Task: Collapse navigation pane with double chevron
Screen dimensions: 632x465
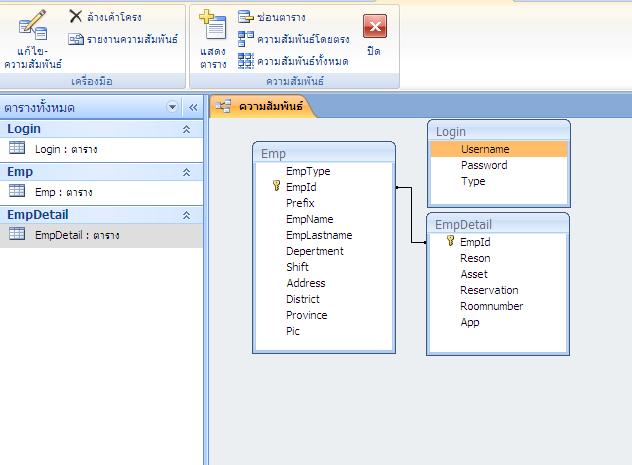Action: [x=193, y=107]
